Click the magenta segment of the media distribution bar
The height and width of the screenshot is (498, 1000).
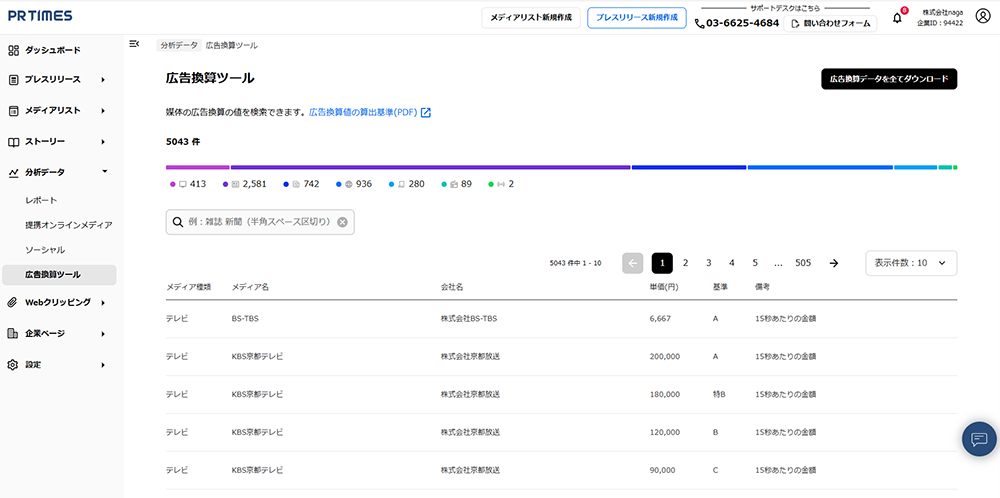click(197, 168)
